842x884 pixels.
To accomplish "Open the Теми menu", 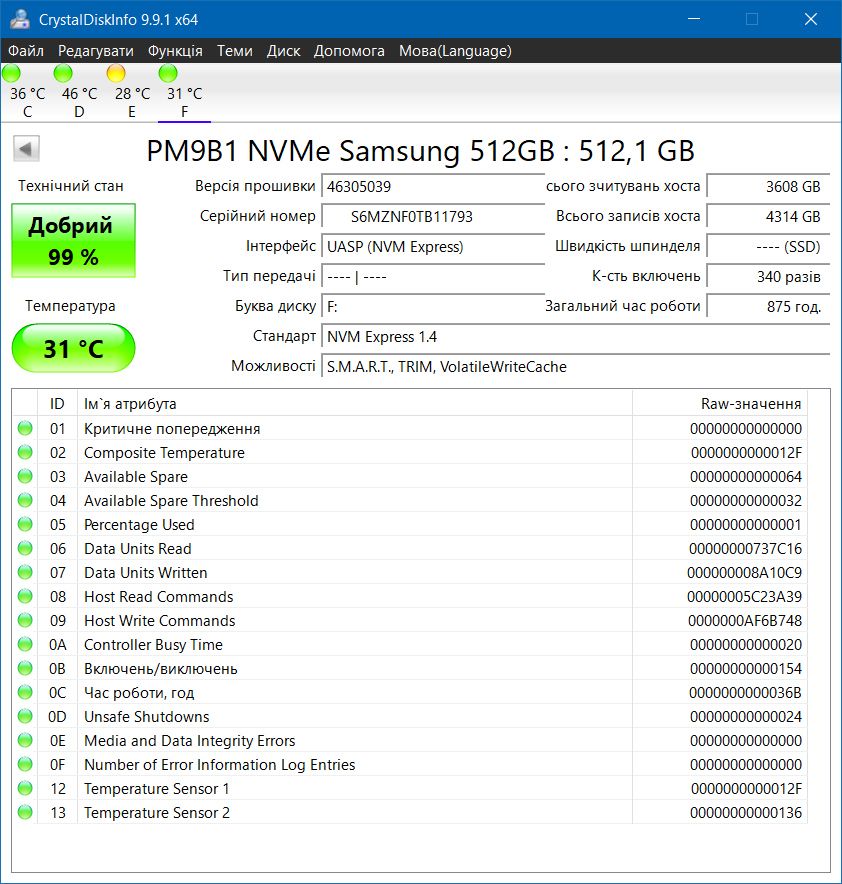I will pyautogui.click(x=235, y=51).
